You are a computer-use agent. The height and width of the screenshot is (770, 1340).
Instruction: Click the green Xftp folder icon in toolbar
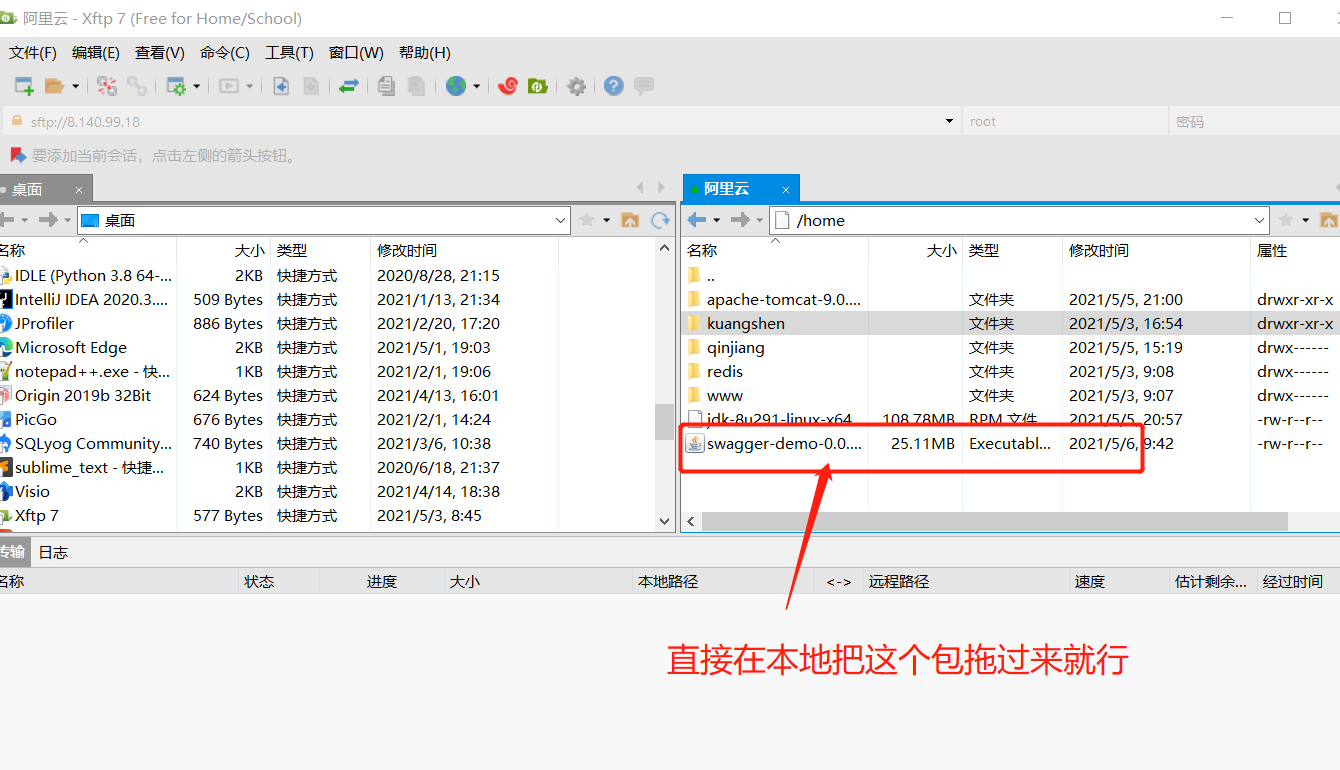tap(537, 86)
